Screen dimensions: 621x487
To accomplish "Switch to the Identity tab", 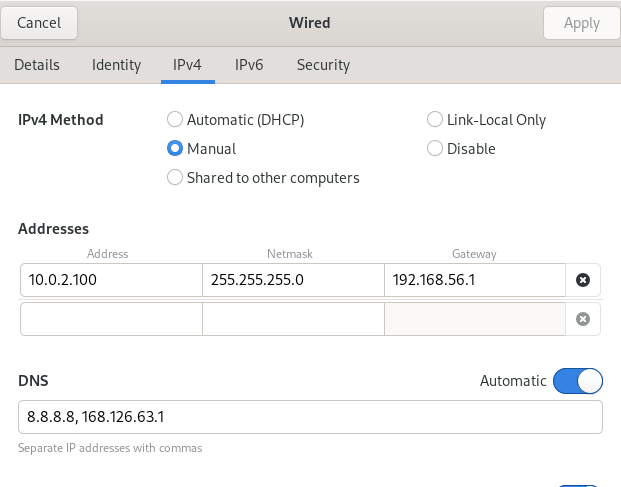I will click(116, 65).
